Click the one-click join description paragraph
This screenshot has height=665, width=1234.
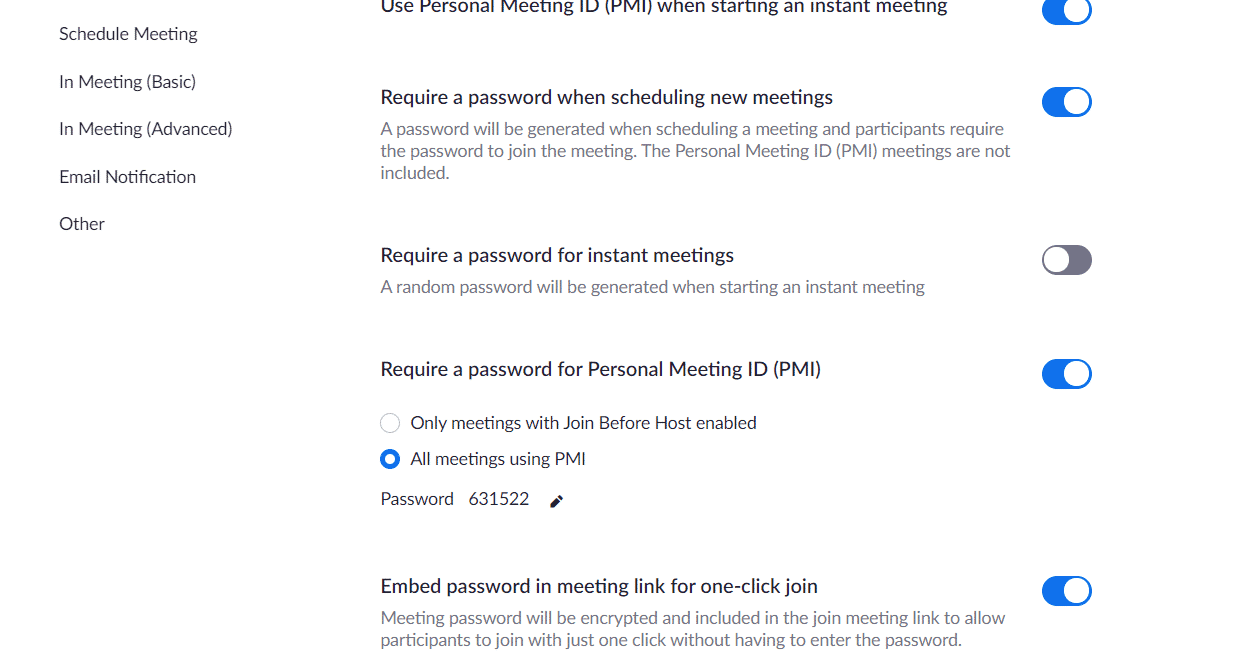(692, 629)
